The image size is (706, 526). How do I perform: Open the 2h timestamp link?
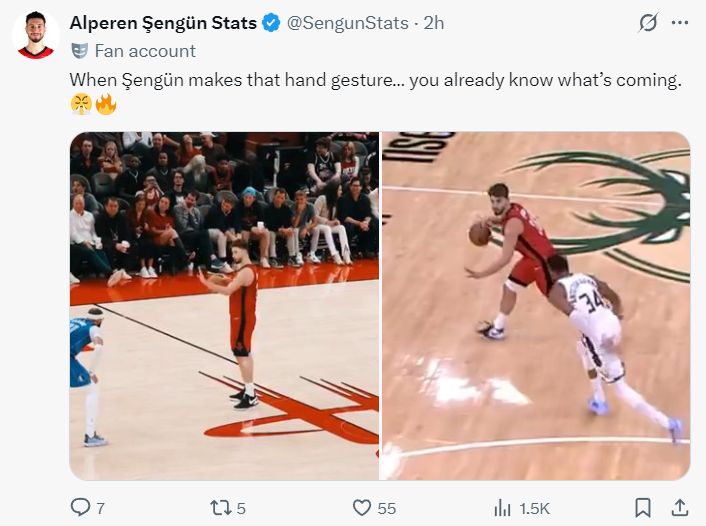[434, 23]
